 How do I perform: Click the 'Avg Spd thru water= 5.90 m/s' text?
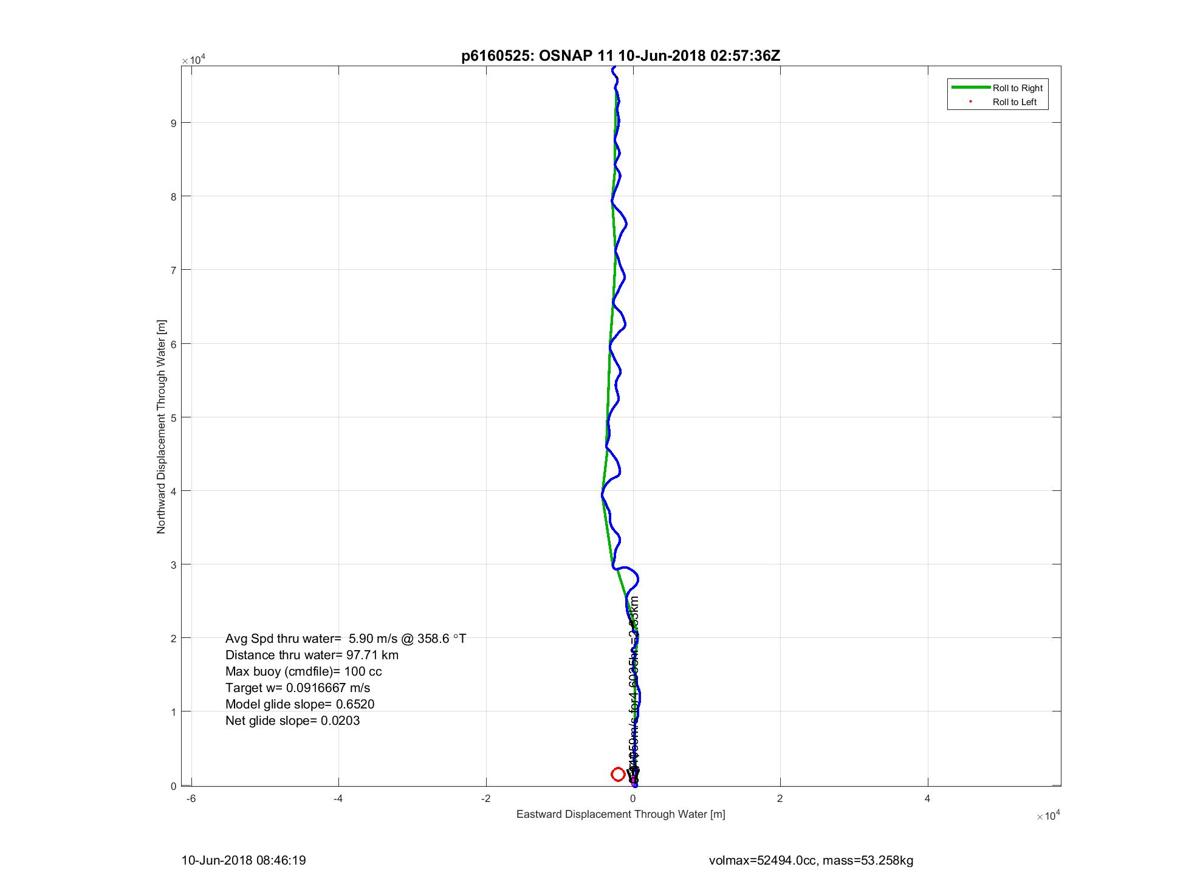tap(310, 638)
